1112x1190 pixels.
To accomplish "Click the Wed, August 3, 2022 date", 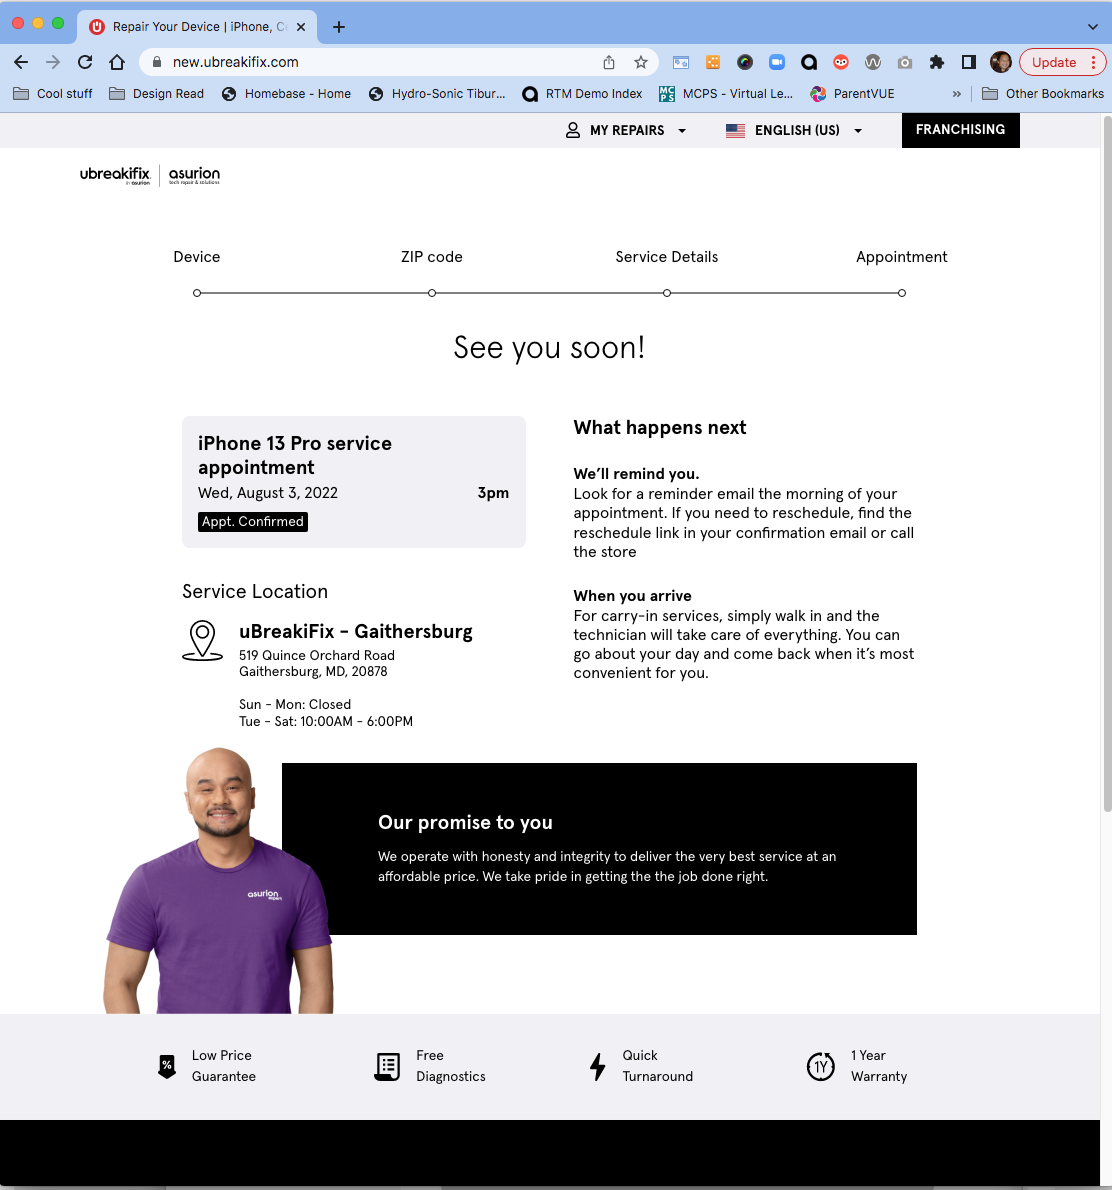I will coord(268,493).
